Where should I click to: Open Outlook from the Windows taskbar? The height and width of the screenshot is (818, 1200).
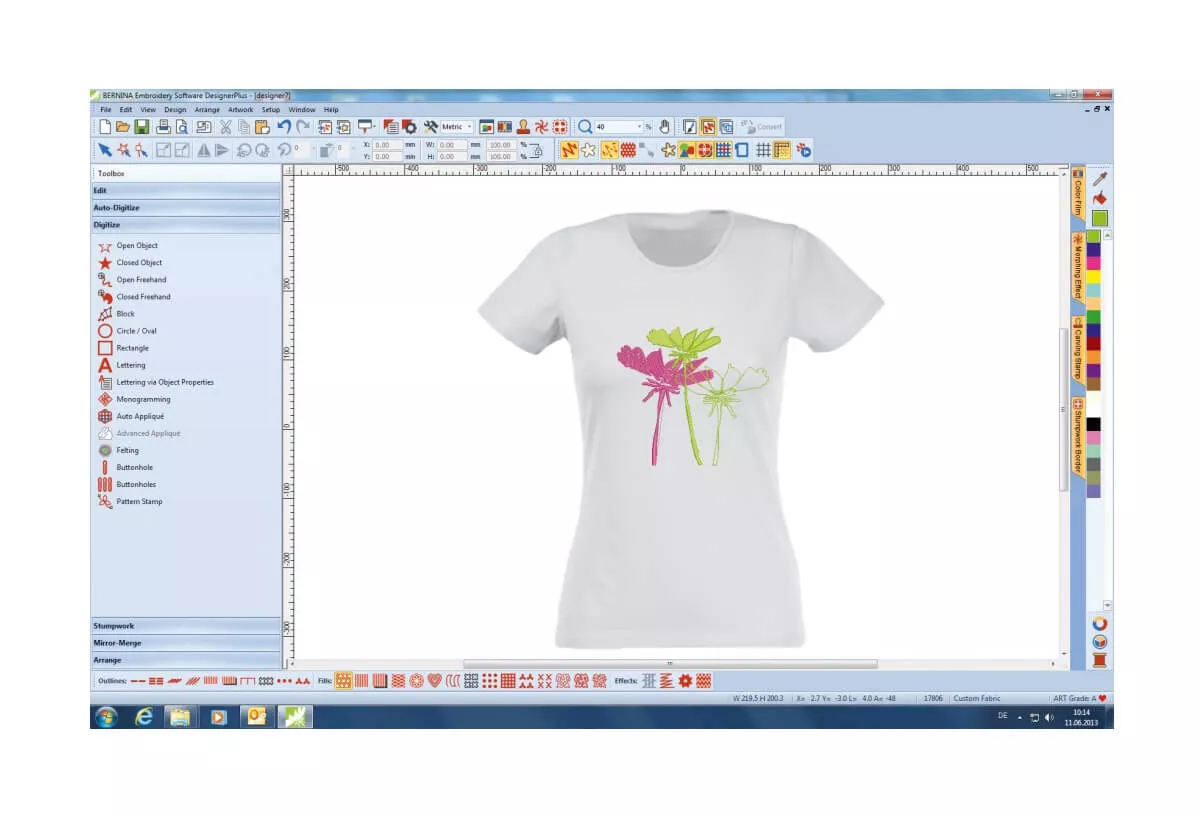[256, 716]
